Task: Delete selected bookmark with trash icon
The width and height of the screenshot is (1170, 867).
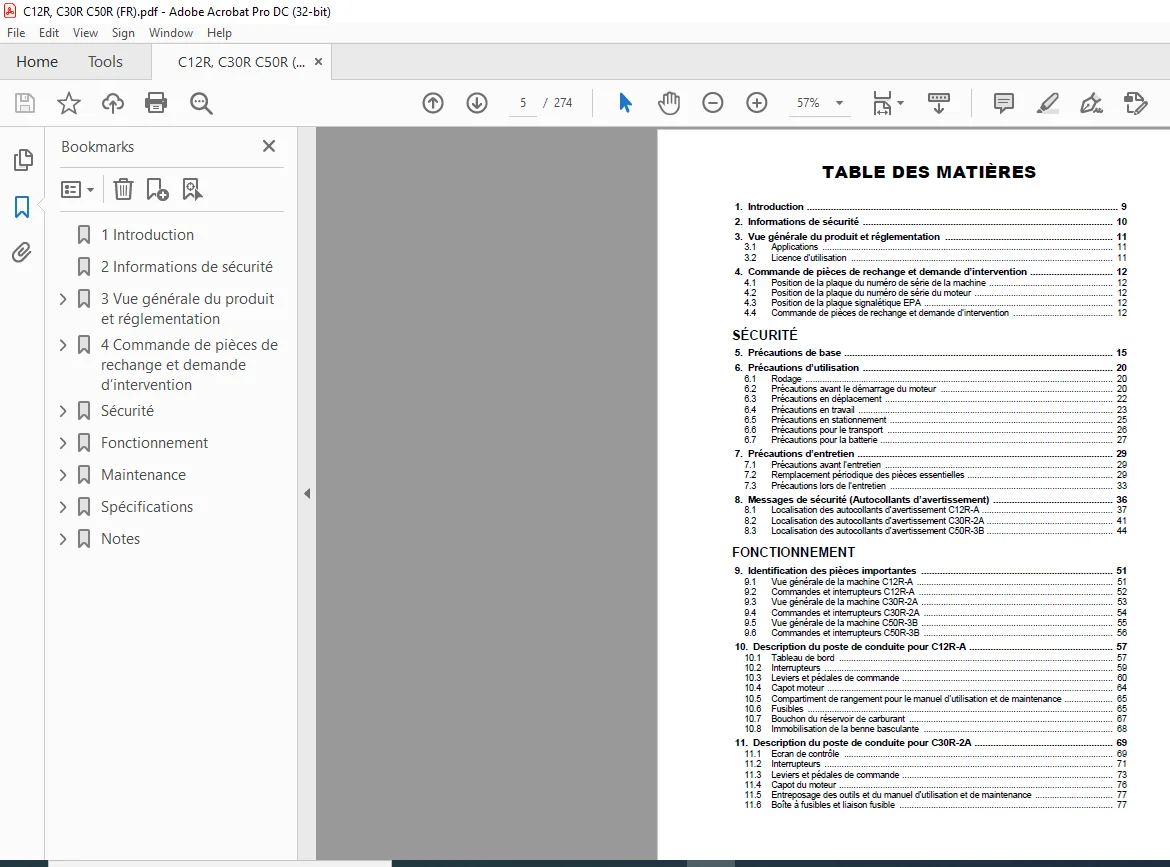Action: [123, 190]
